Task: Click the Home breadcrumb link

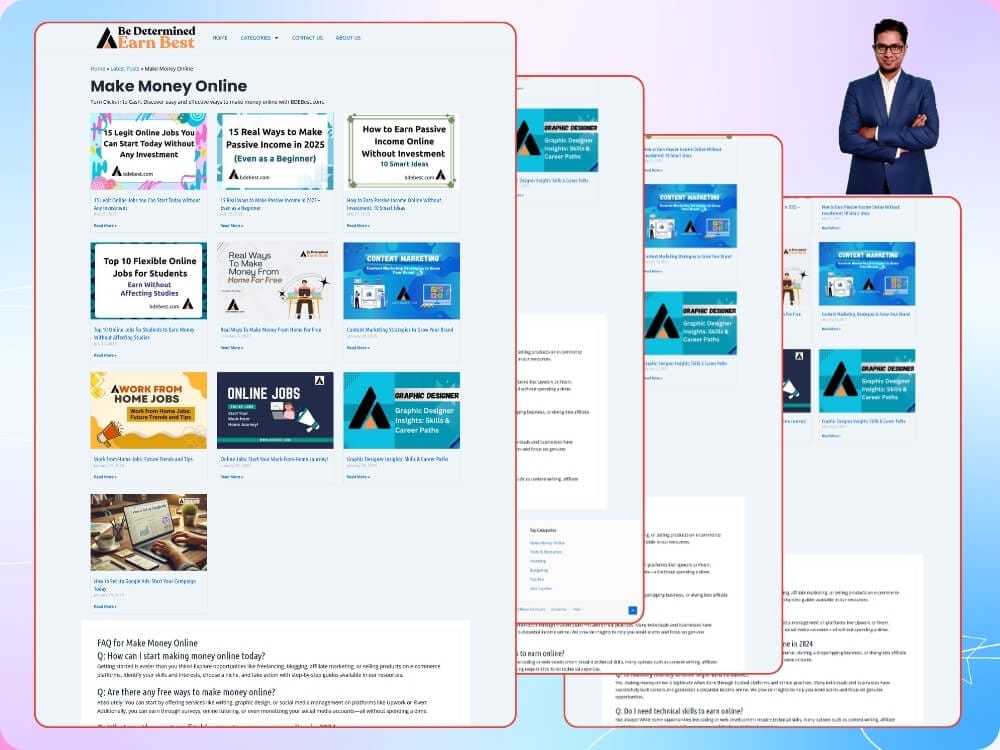Action: click(x=97, y=69)
